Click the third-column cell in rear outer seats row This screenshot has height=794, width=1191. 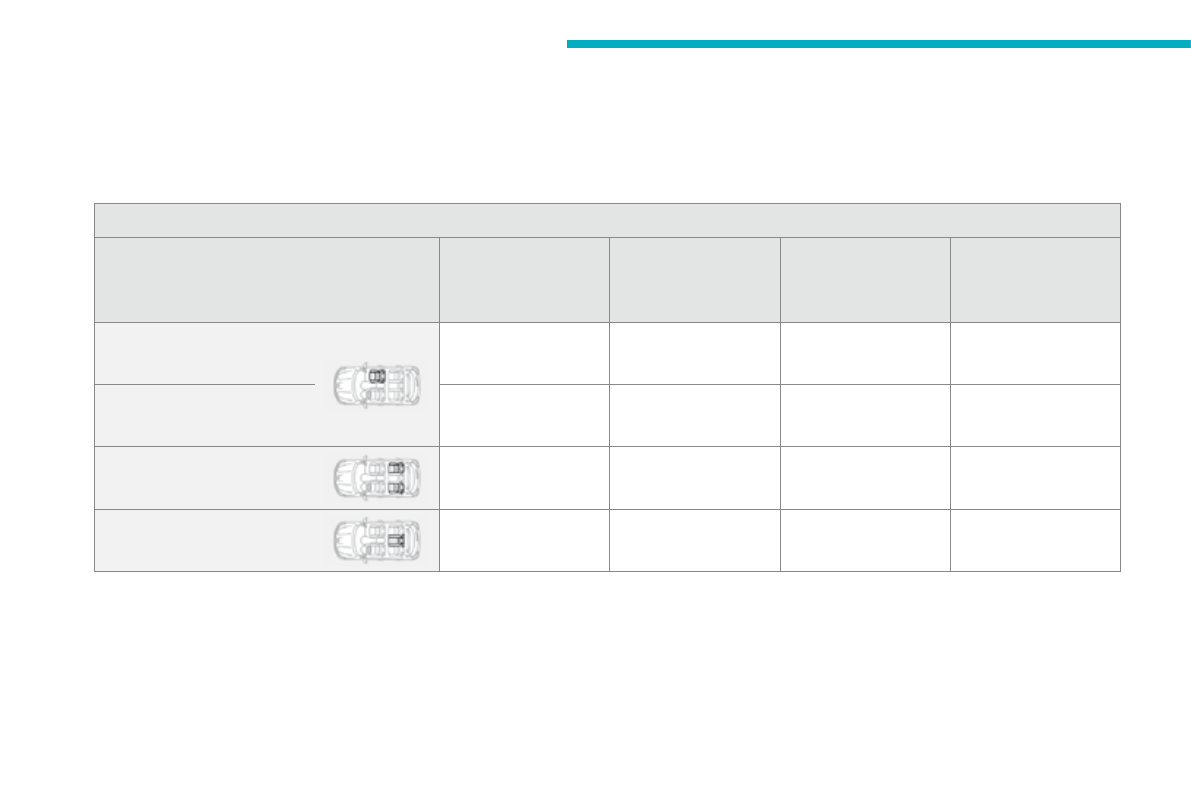[x=694, y=478]
